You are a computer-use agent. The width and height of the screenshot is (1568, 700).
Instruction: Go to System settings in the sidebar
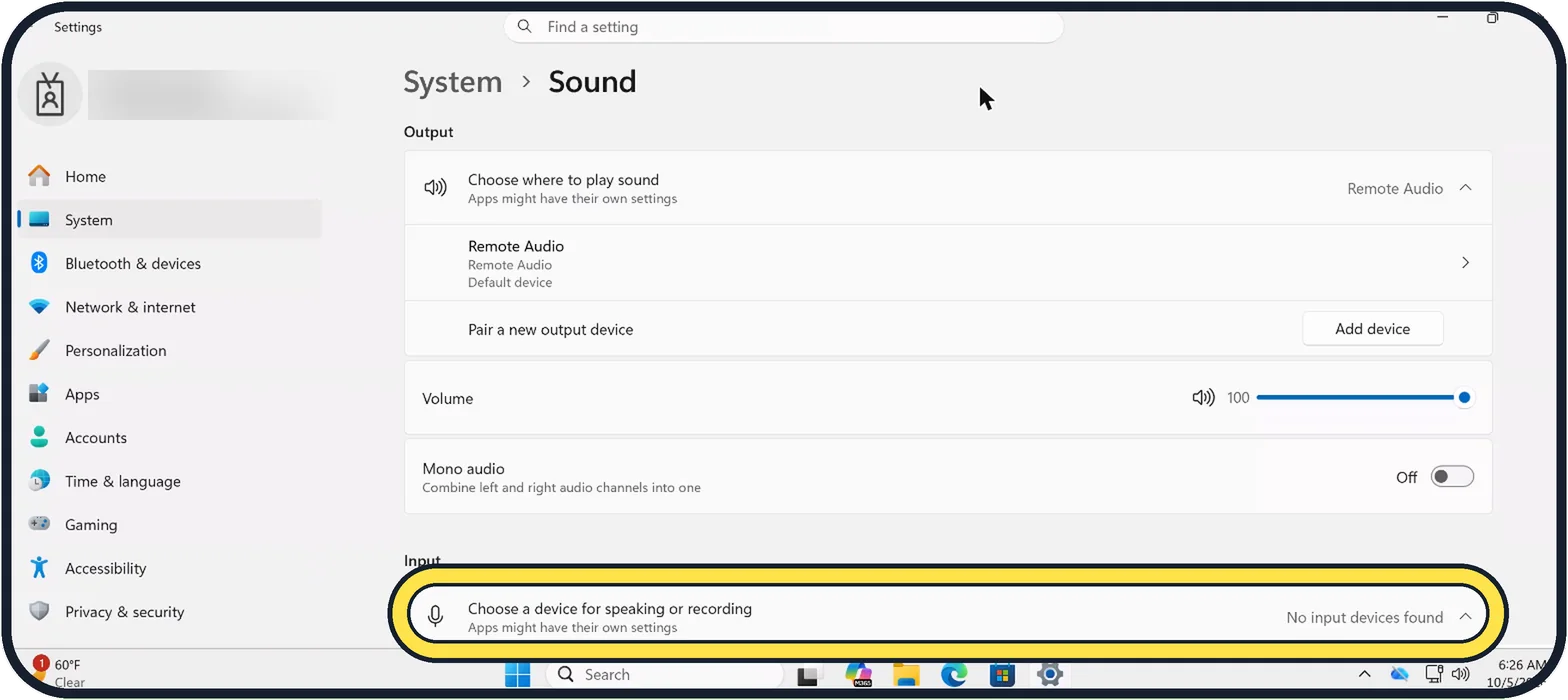coord(170,220)
